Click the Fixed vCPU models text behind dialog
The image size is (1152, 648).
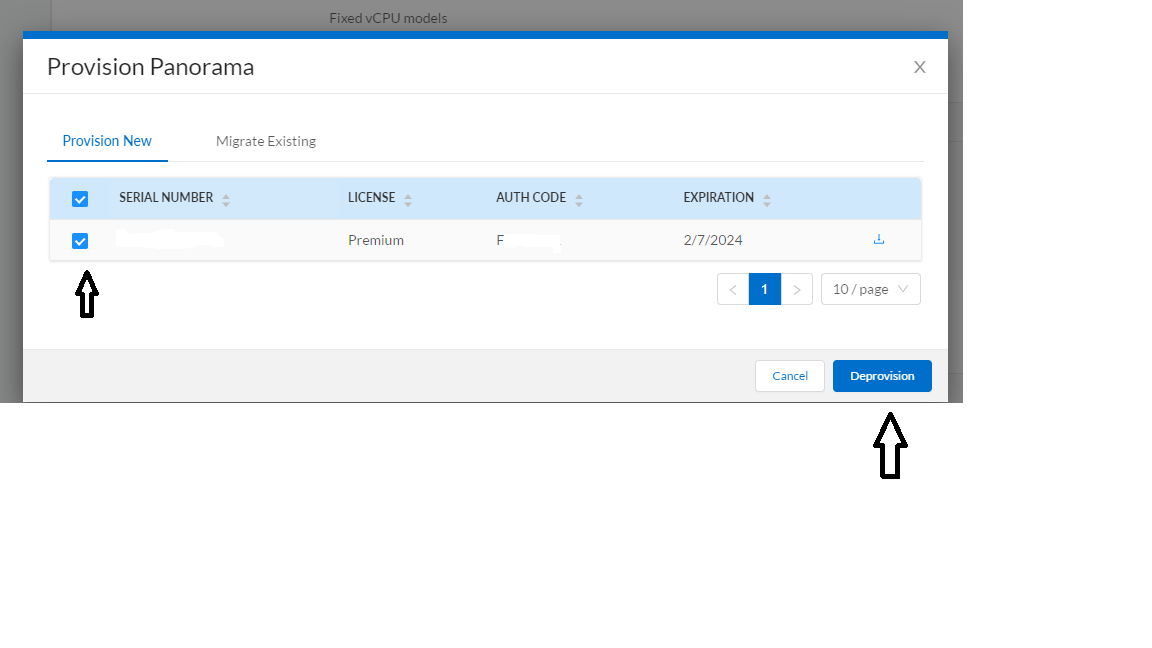click(388, 18)
